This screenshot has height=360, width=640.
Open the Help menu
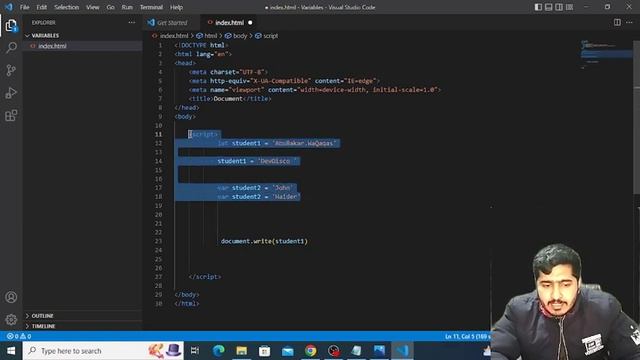176,7
